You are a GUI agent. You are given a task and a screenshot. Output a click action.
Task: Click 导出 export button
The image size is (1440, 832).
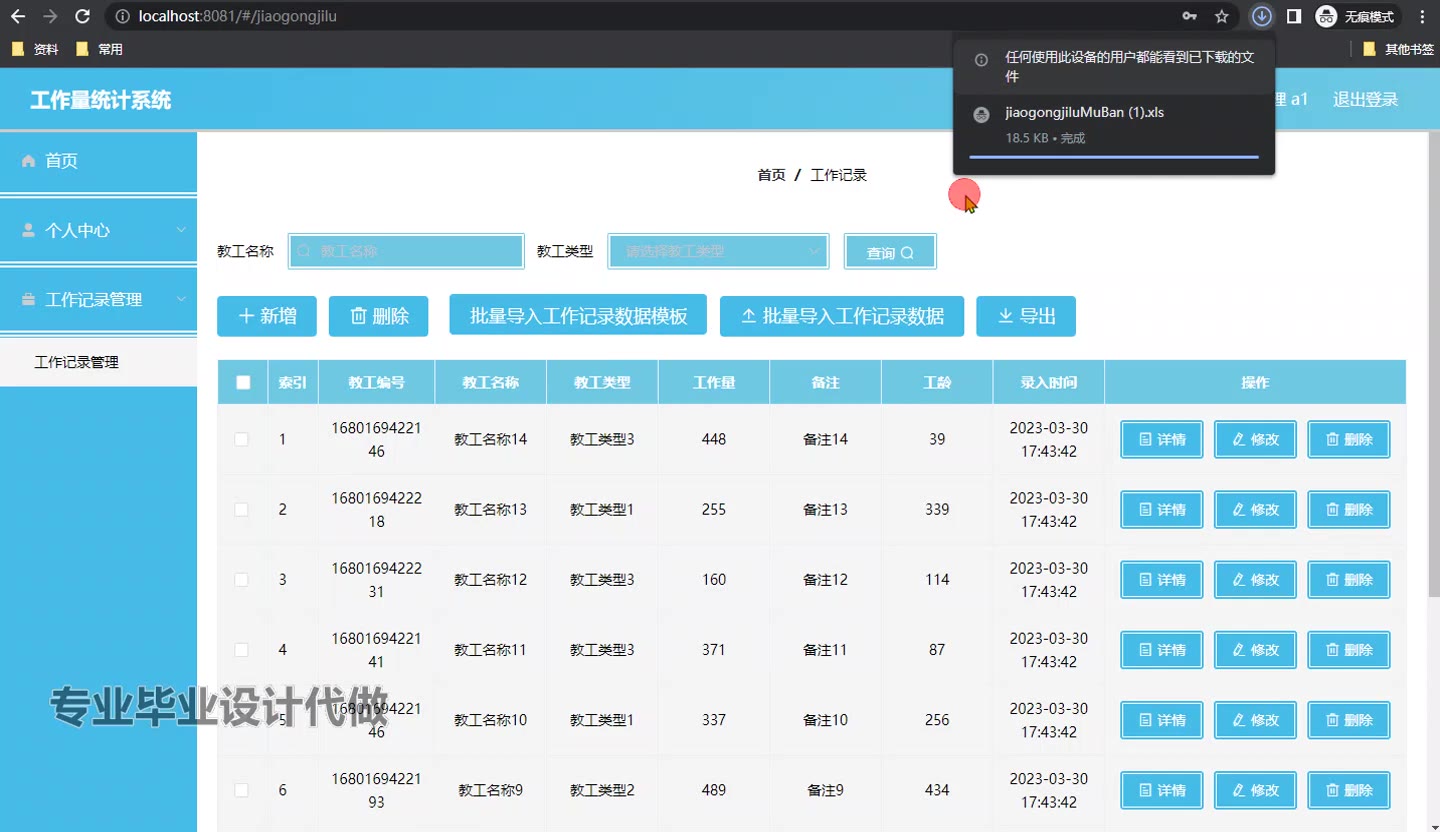point(1026,316)
